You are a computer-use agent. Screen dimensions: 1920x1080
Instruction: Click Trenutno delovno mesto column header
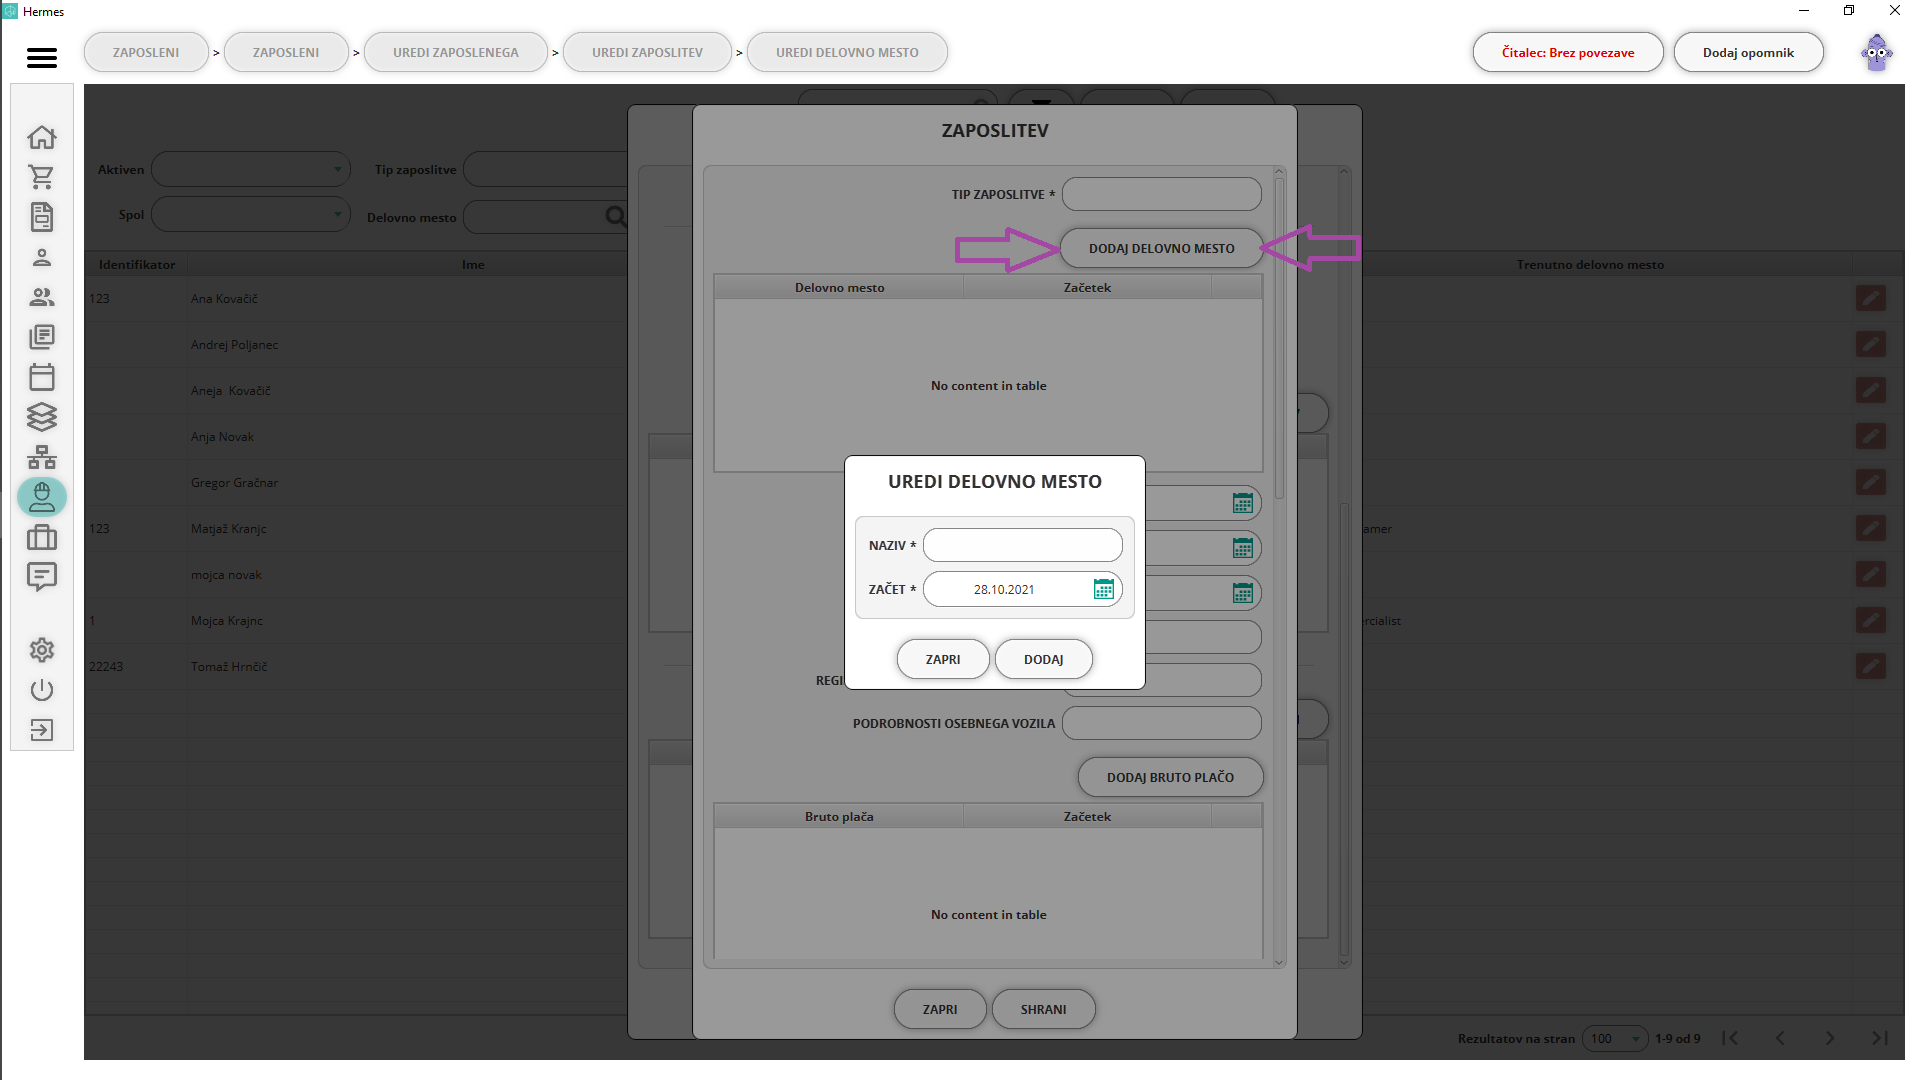(1590, 265)
